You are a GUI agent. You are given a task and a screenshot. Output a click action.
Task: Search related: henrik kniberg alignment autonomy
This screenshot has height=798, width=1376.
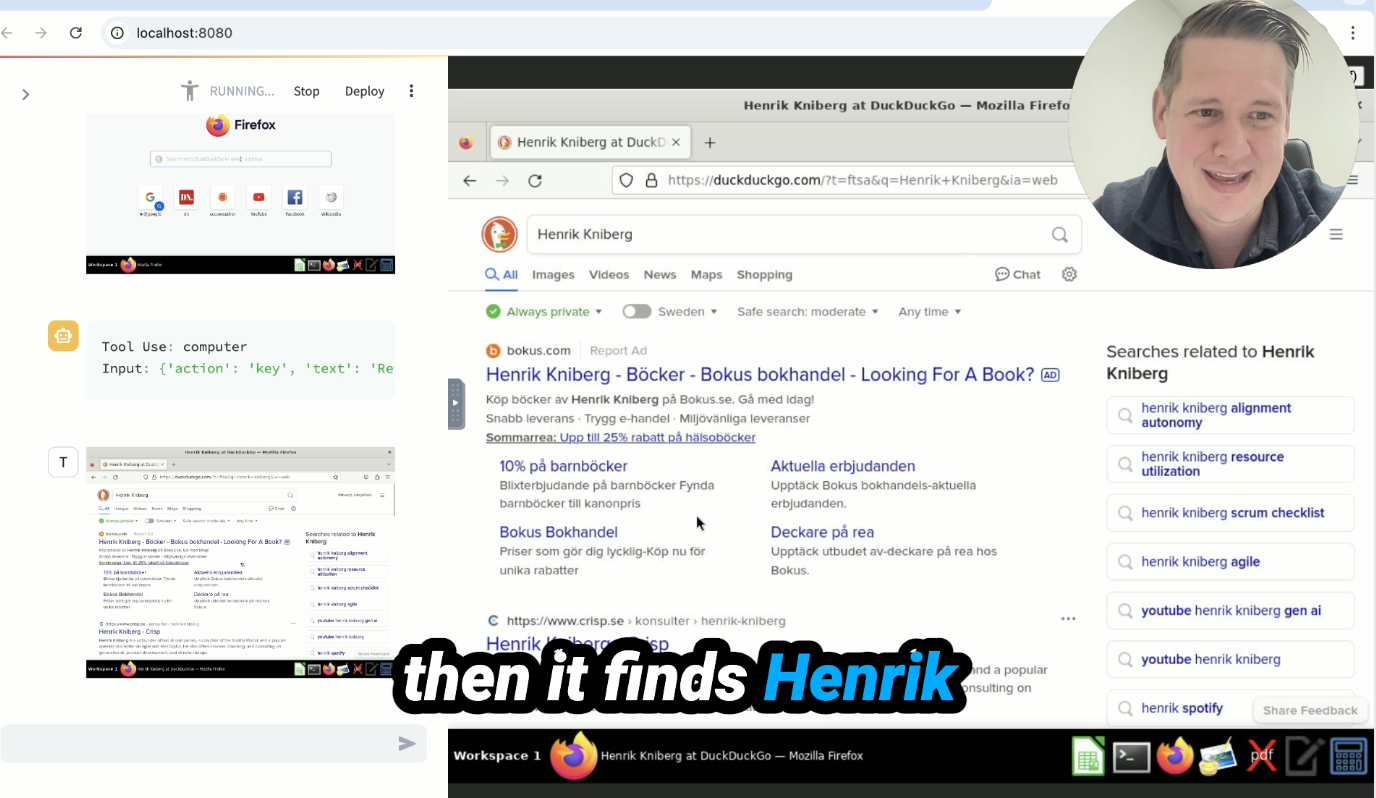tap(1230, 415)
